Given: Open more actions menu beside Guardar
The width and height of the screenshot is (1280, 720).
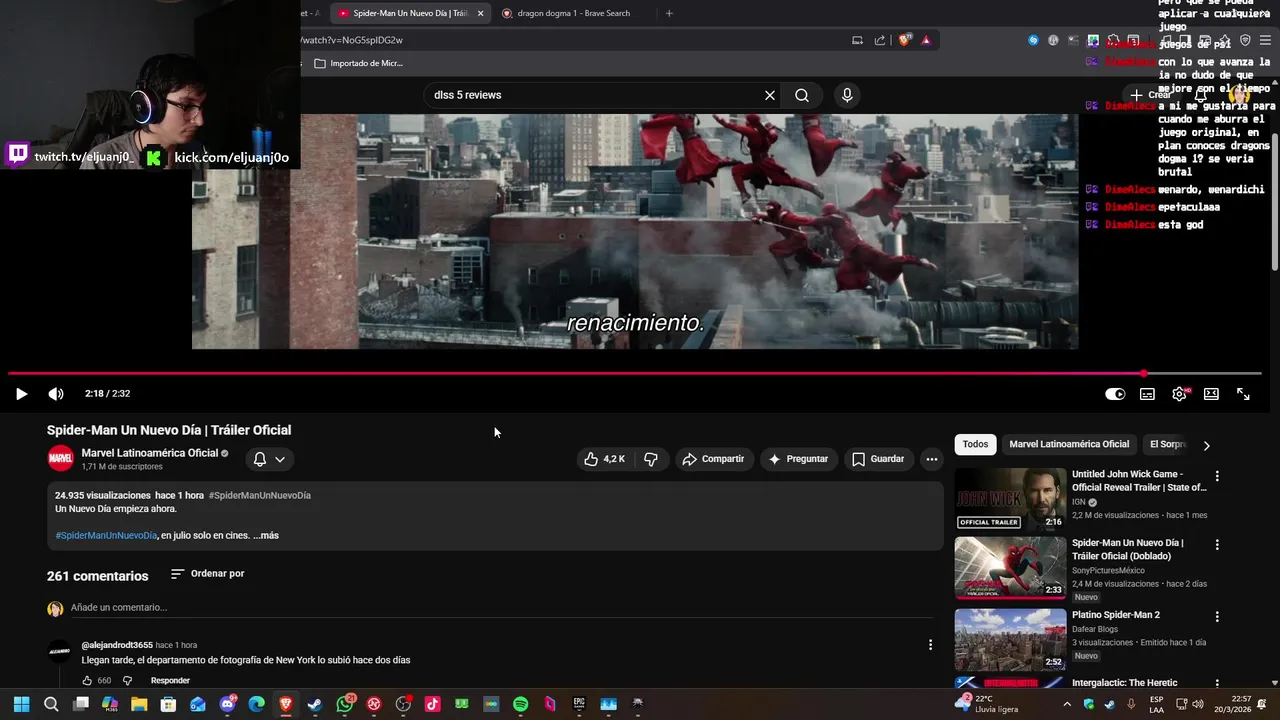Looking at the screenshot, I should click(x=931, y=459).
